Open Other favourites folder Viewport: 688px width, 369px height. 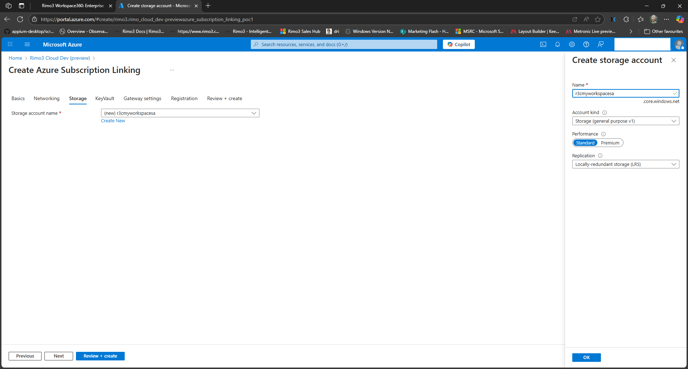[x=663, y=32]
